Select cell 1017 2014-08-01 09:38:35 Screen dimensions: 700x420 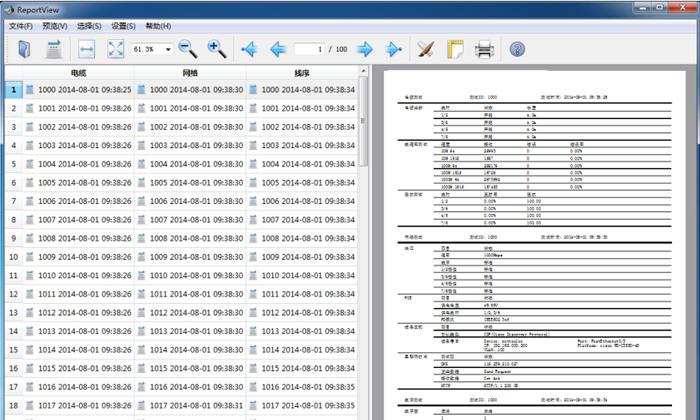pyautogui.click(x=302, y=406)
